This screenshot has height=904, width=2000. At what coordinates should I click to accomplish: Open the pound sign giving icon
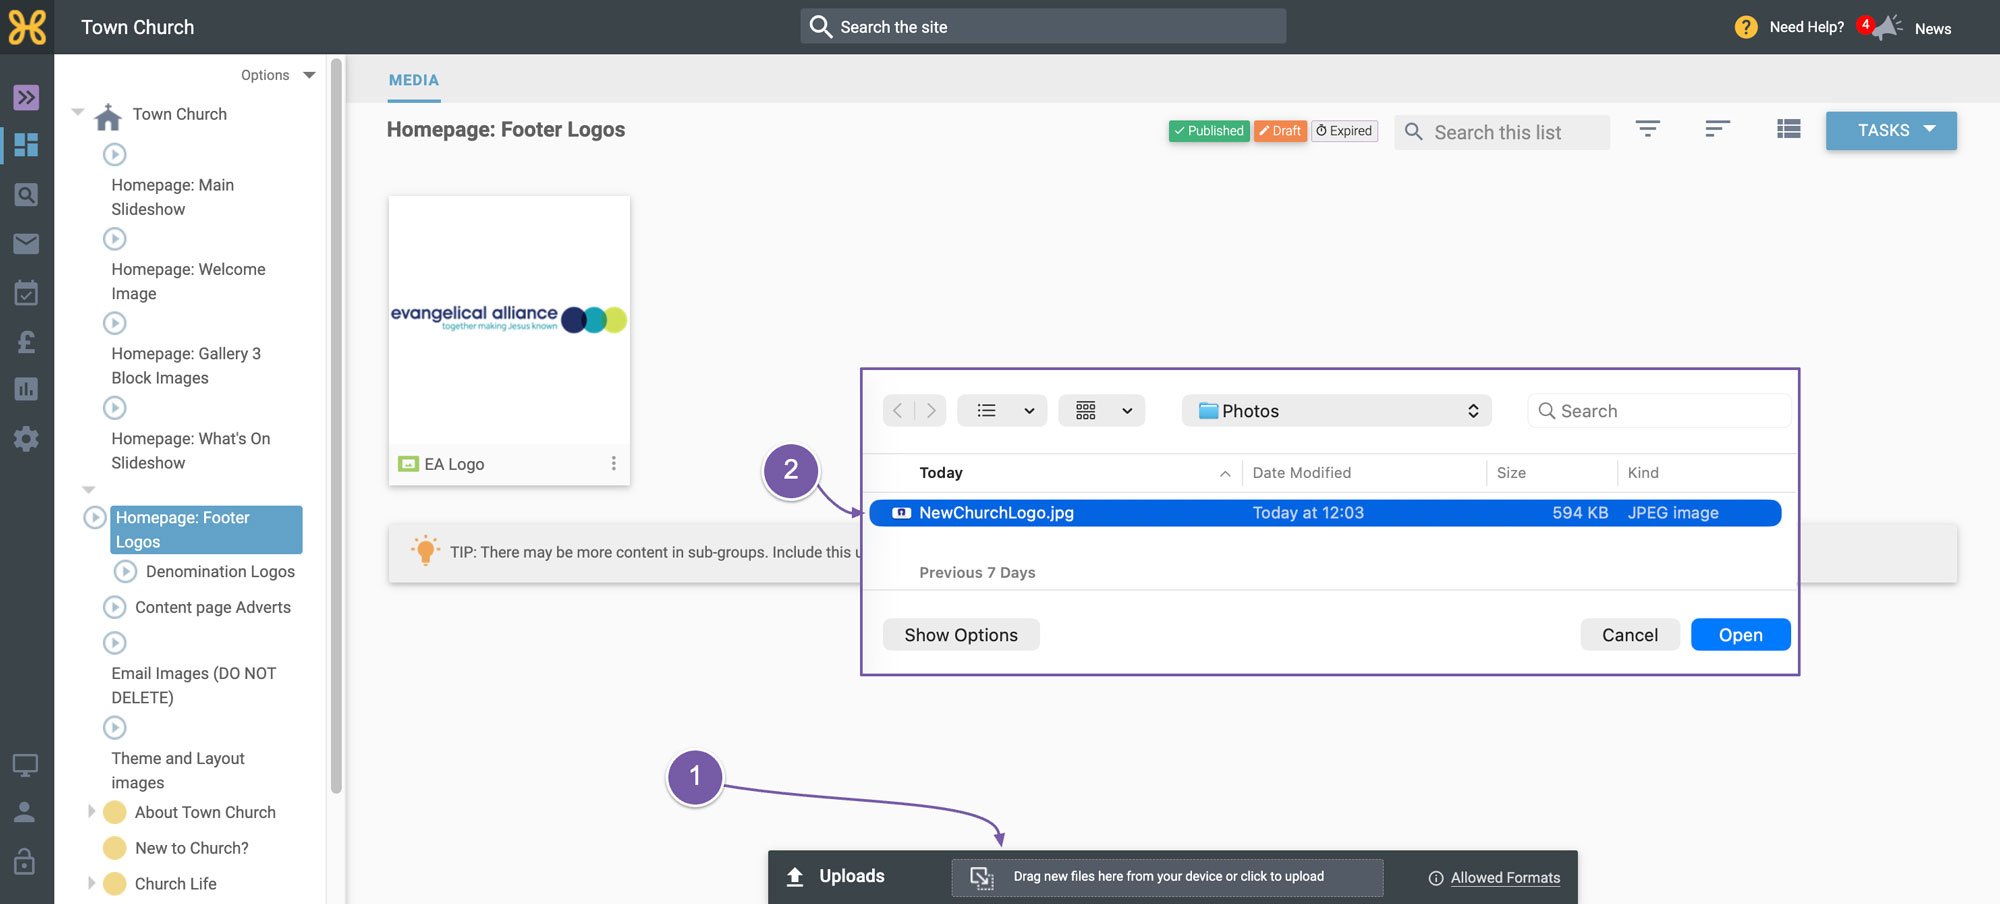tap(26, 341)
